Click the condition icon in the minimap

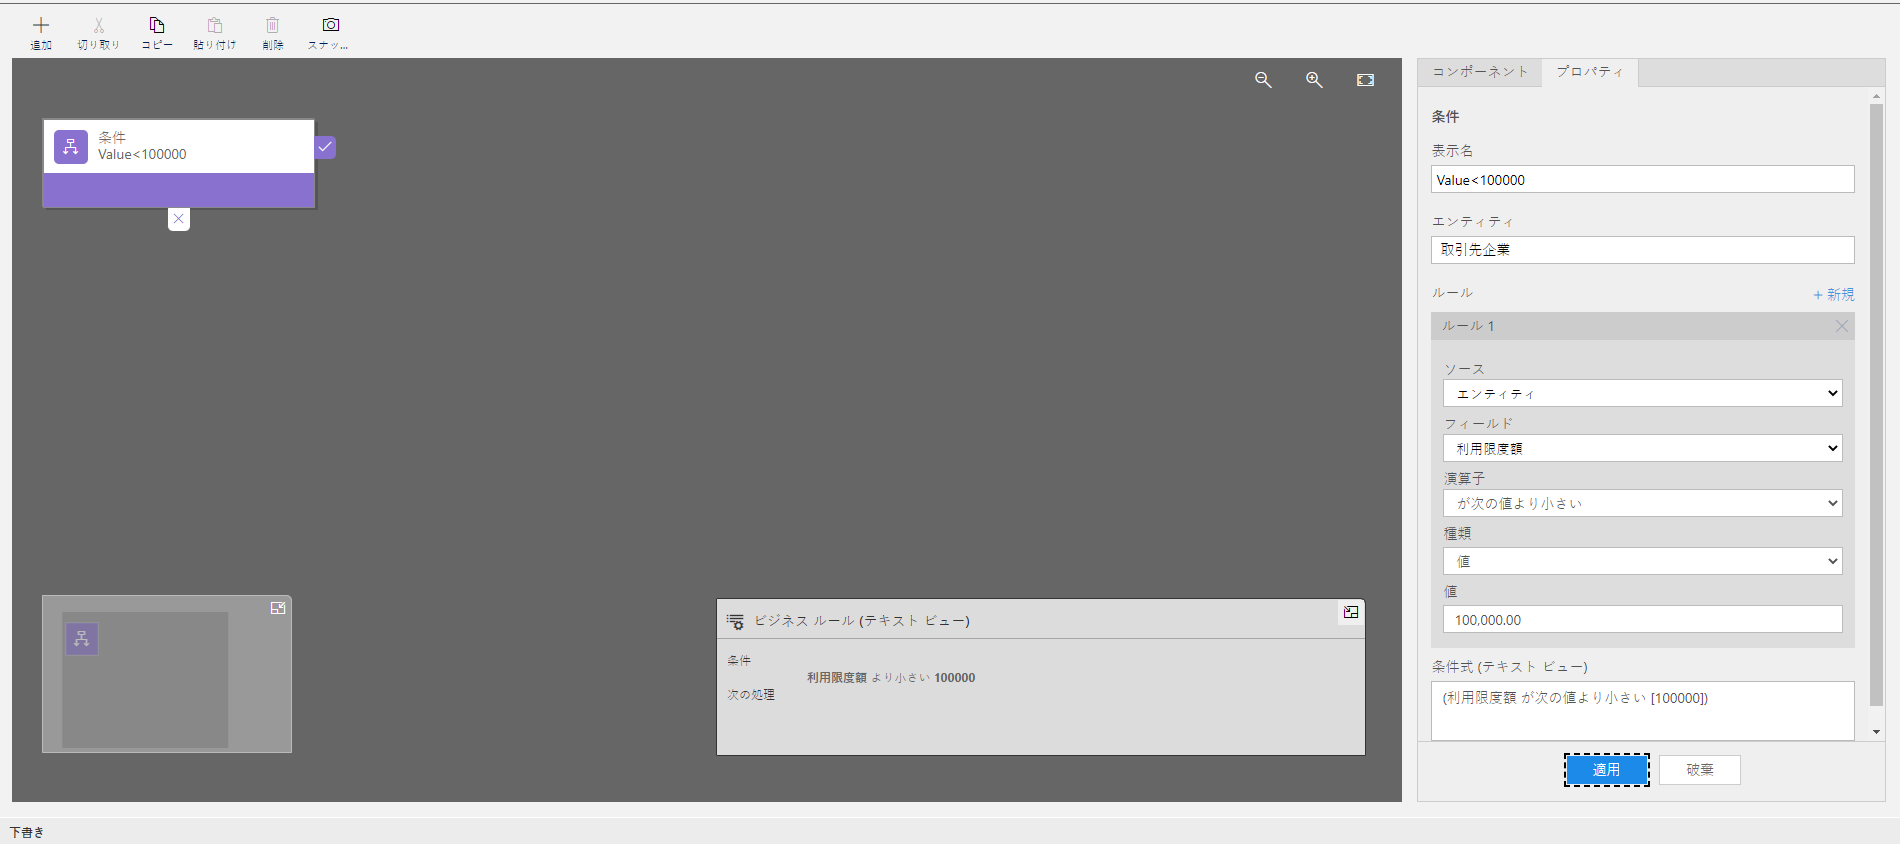82,639
